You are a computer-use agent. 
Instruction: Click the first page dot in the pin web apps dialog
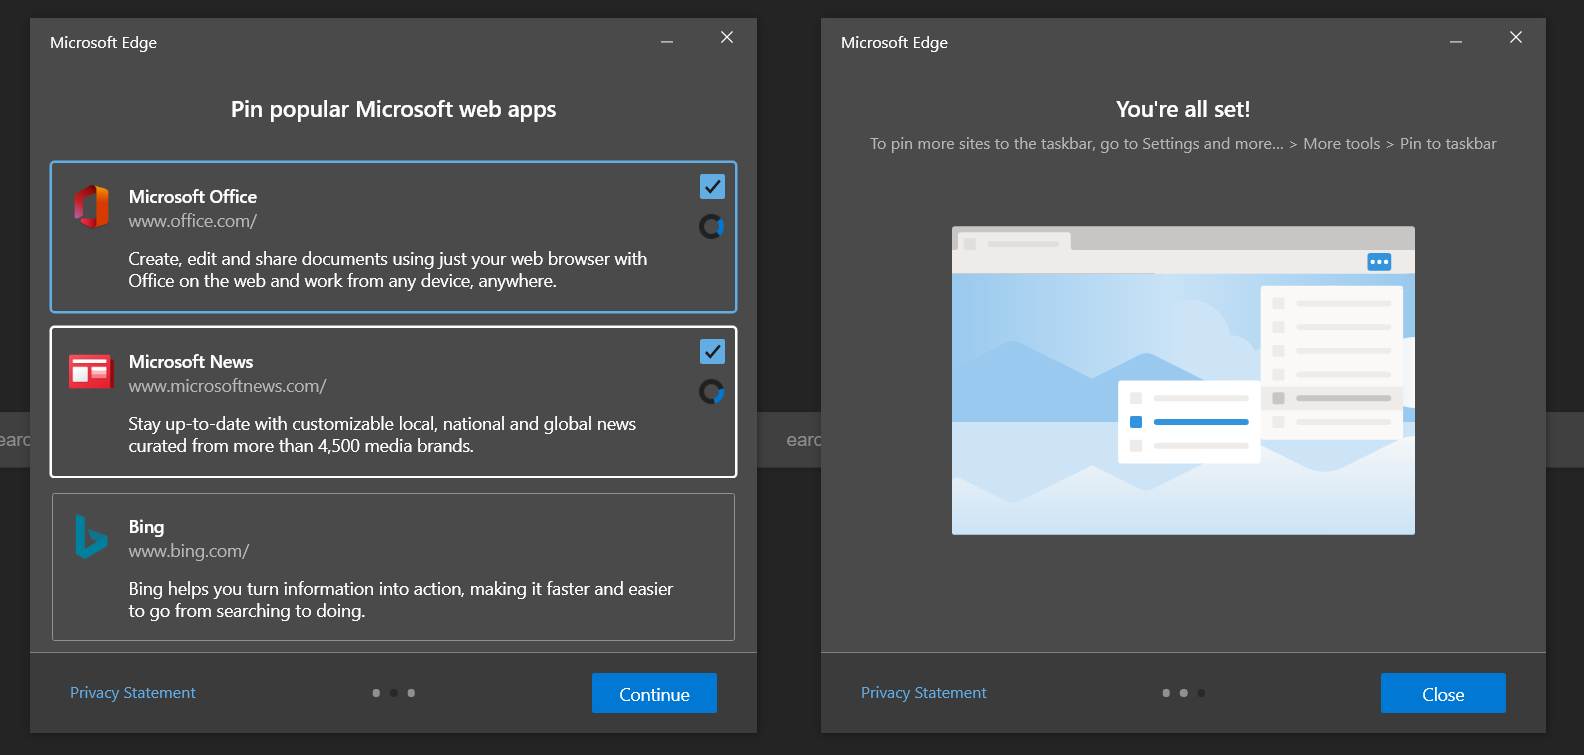[x=376, y=693]
